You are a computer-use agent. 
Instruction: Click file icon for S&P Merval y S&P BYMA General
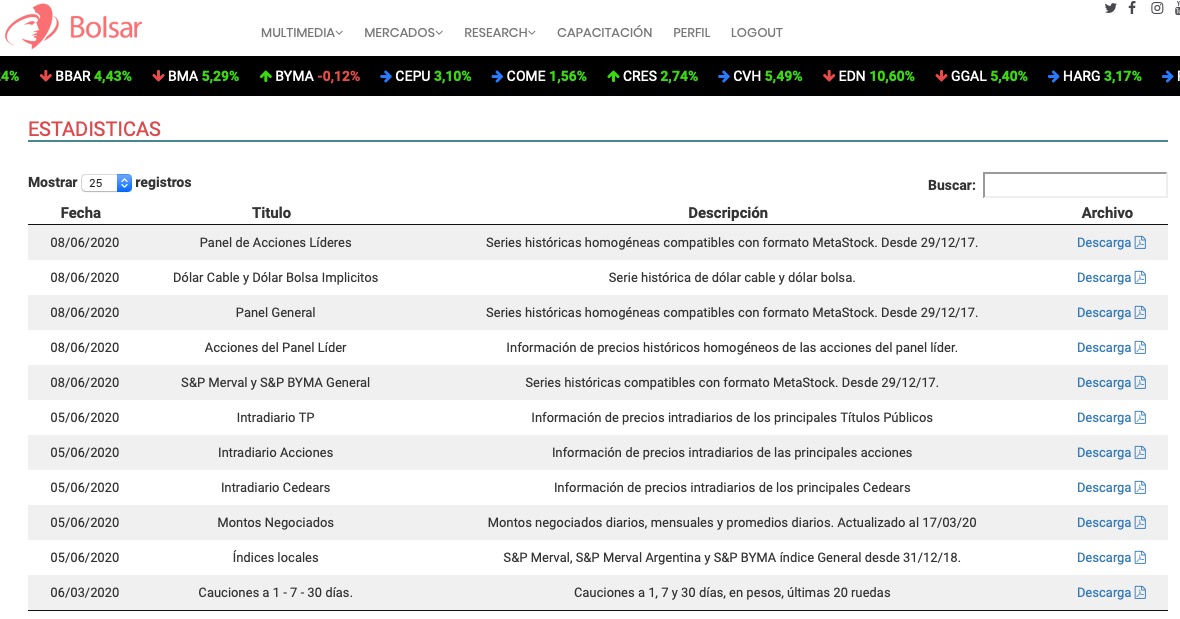point(1140,382)
